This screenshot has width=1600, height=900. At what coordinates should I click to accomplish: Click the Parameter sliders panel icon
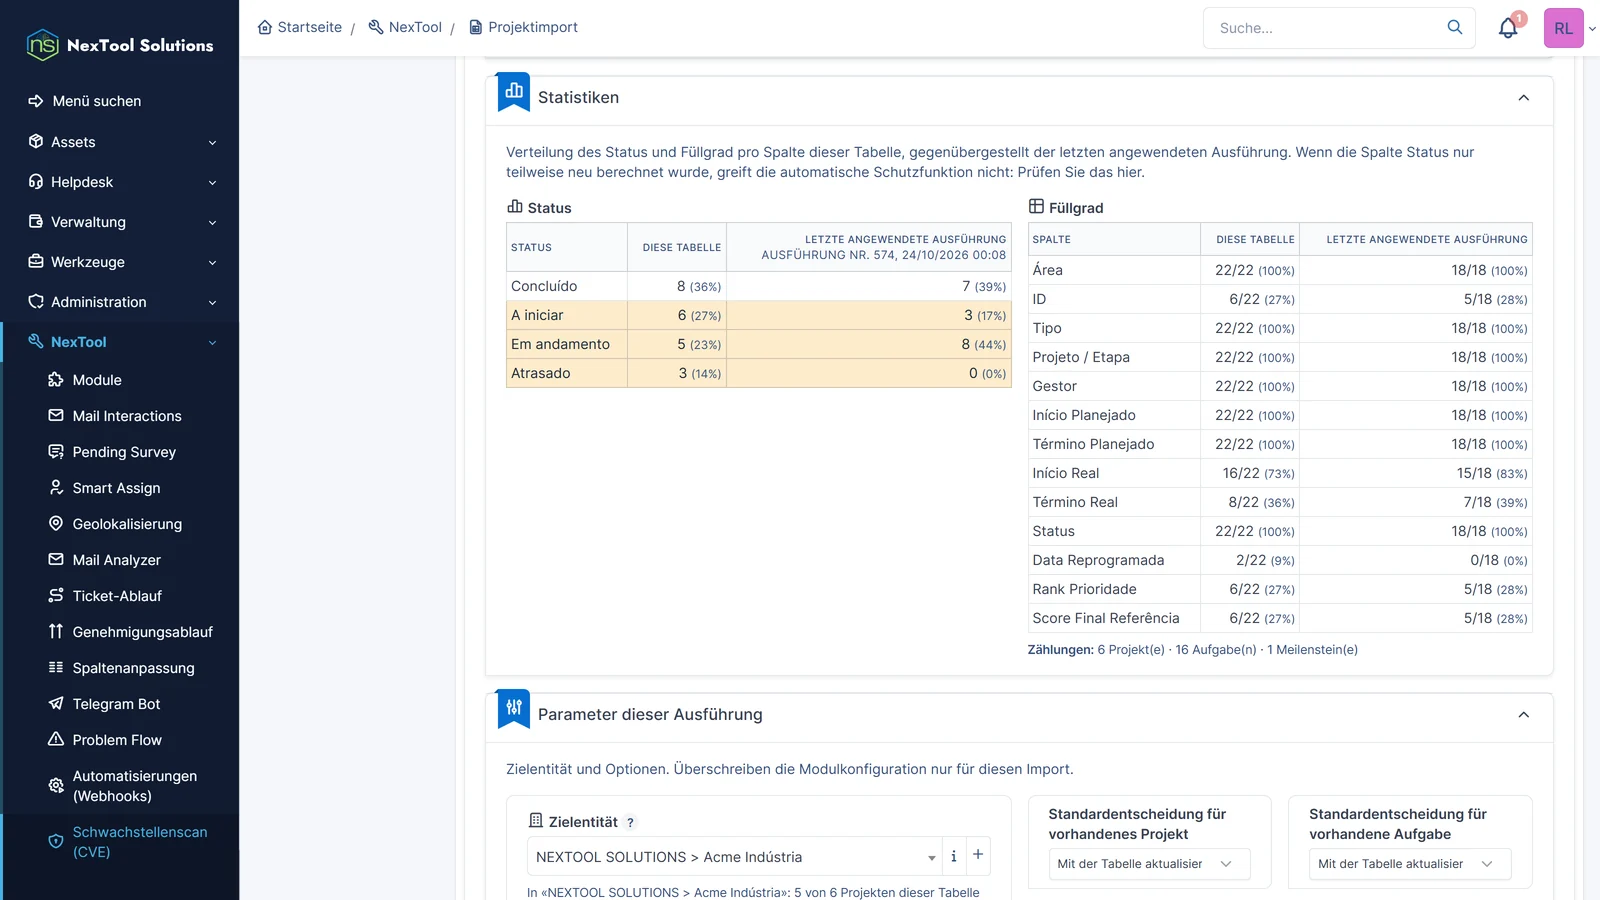[x=514, y=709]
